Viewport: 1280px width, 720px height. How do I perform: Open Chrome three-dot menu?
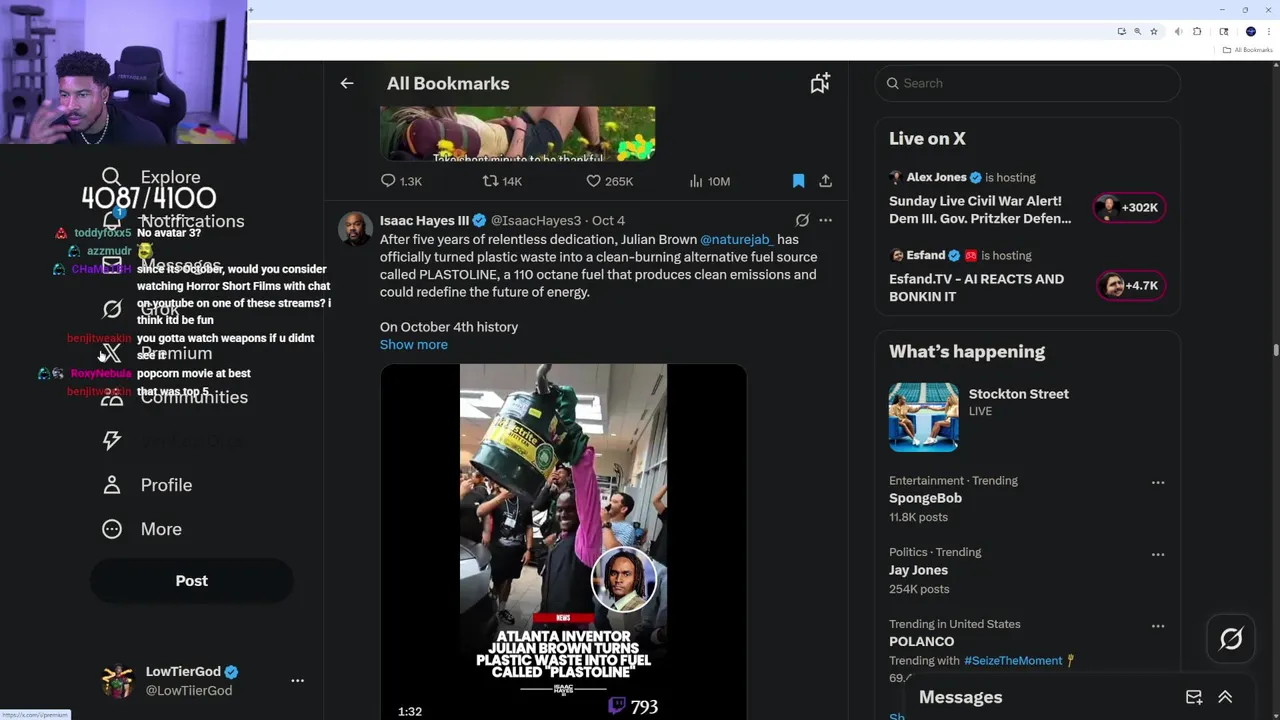pyautogui.click(x=1269, y=32)
